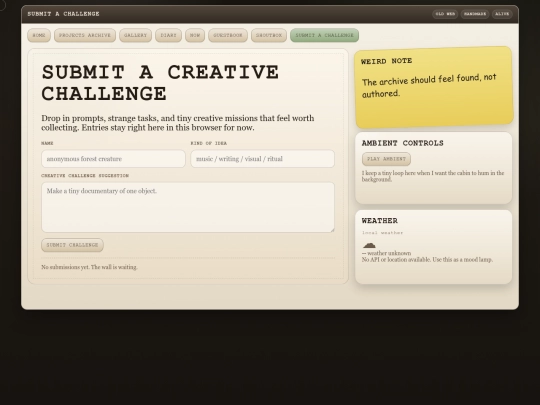Click the 'Submit a Creative Challenge' heading
The width and height of the screenshot is (540, 405).
point(160,83)
